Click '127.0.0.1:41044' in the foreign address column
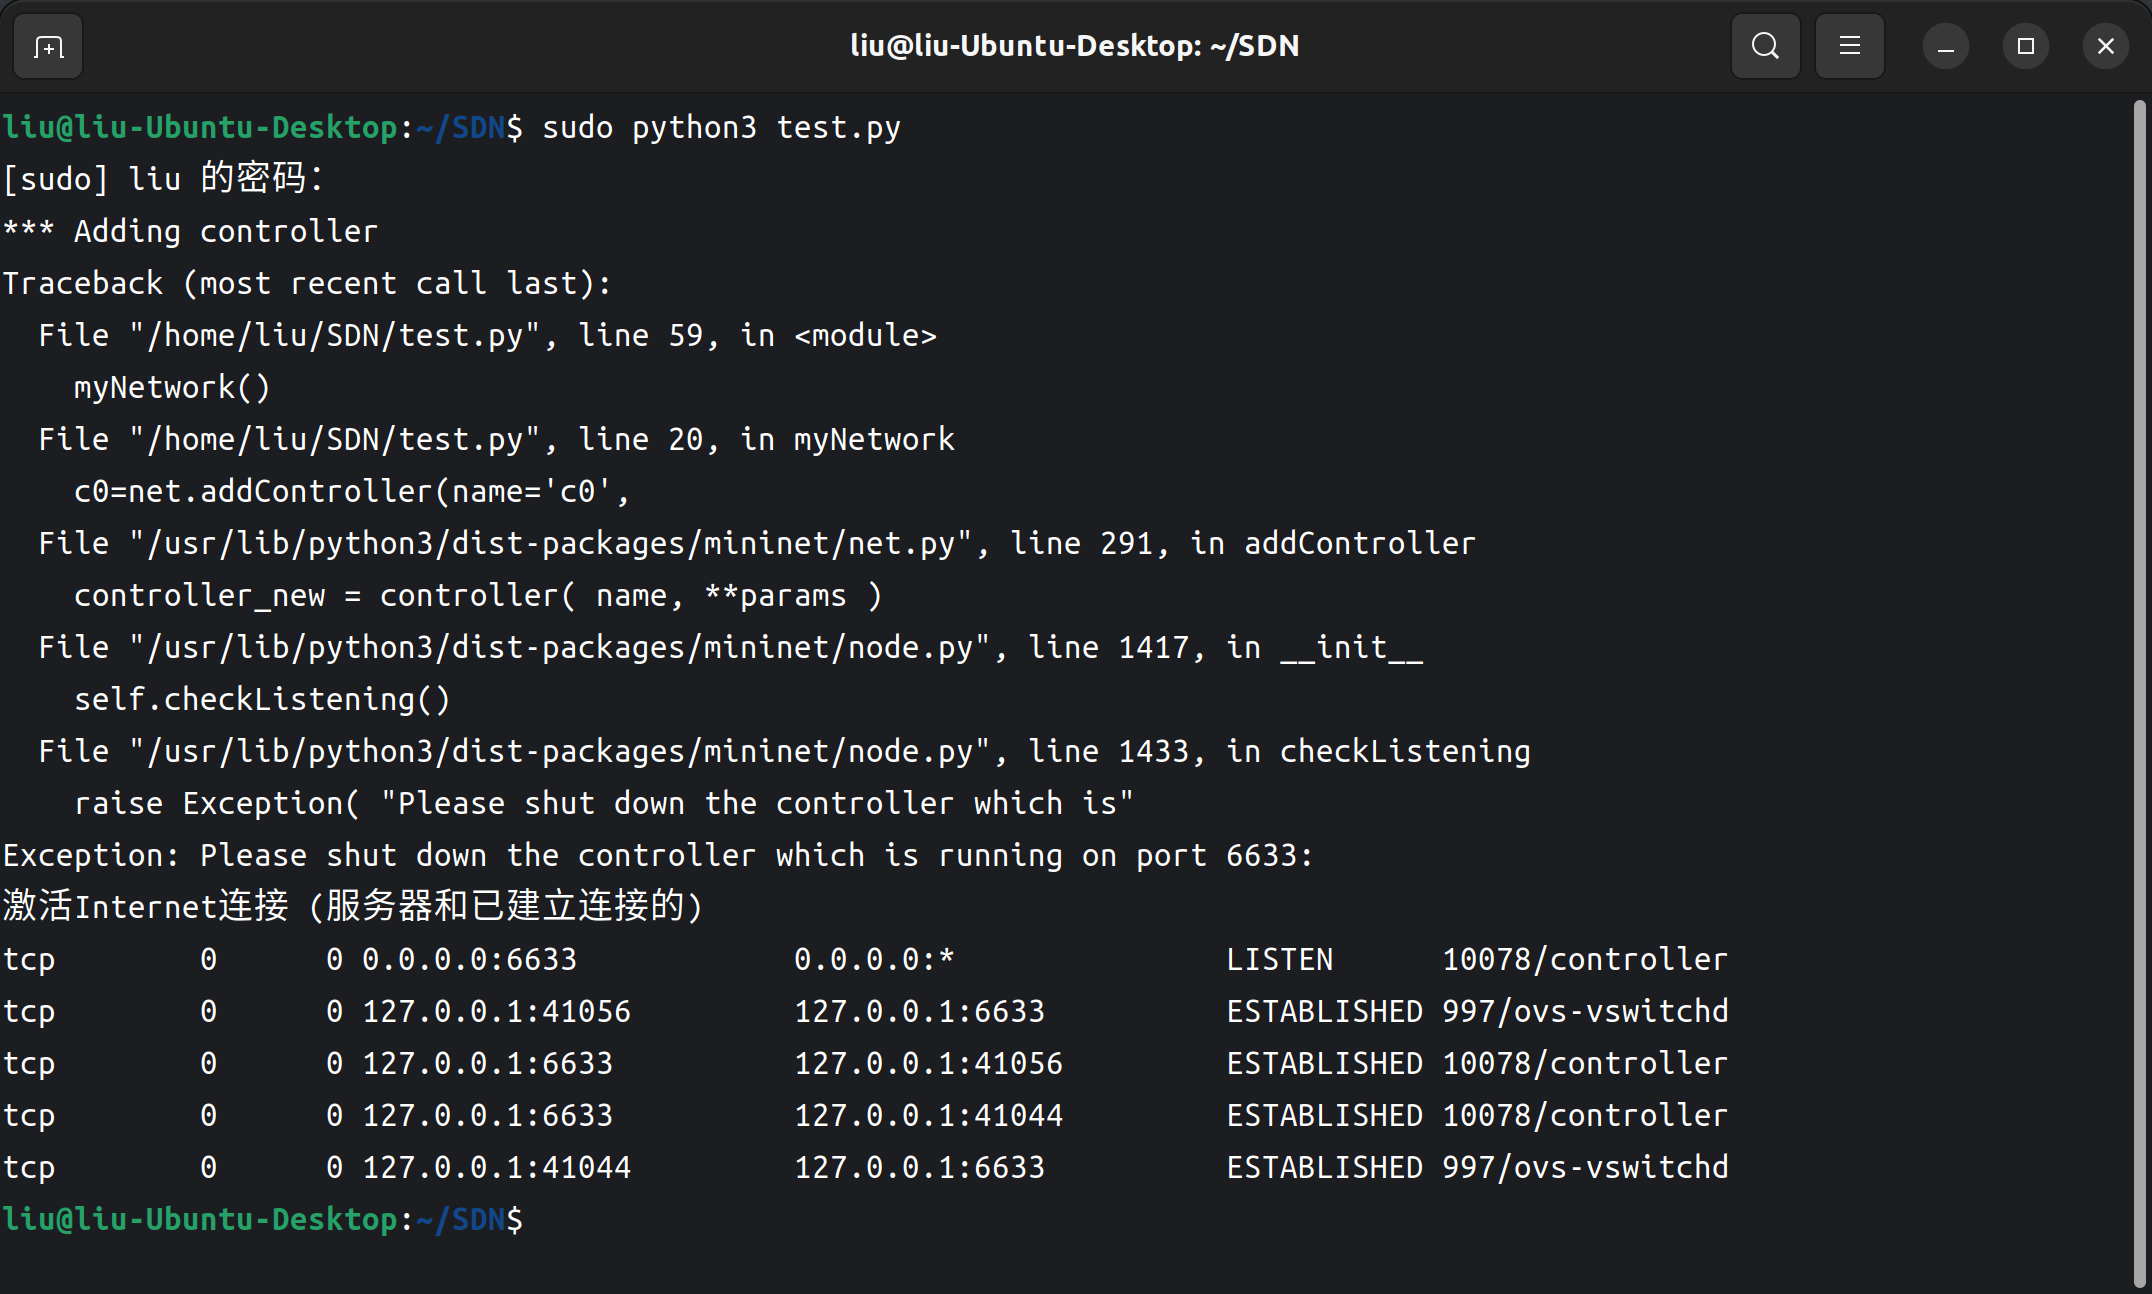 point(928,1116)
